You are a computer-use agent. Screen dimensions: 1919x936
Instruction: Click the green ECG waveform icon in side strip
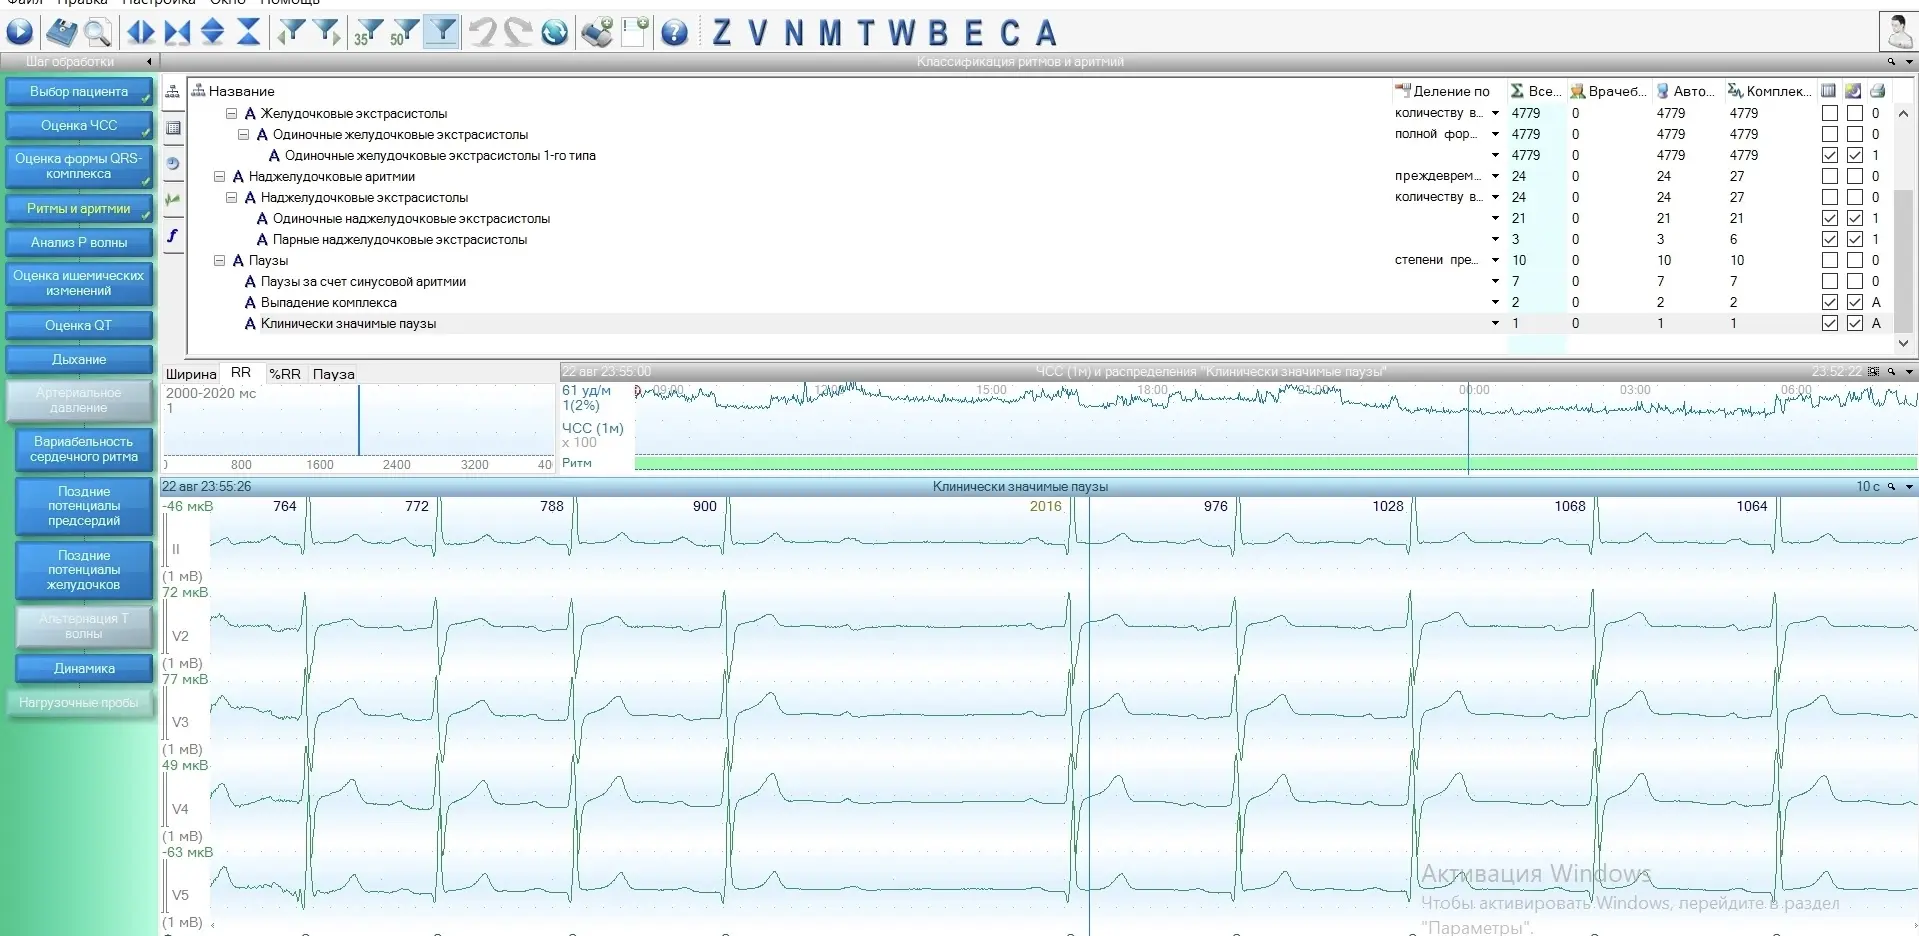(x=173, y=200)
